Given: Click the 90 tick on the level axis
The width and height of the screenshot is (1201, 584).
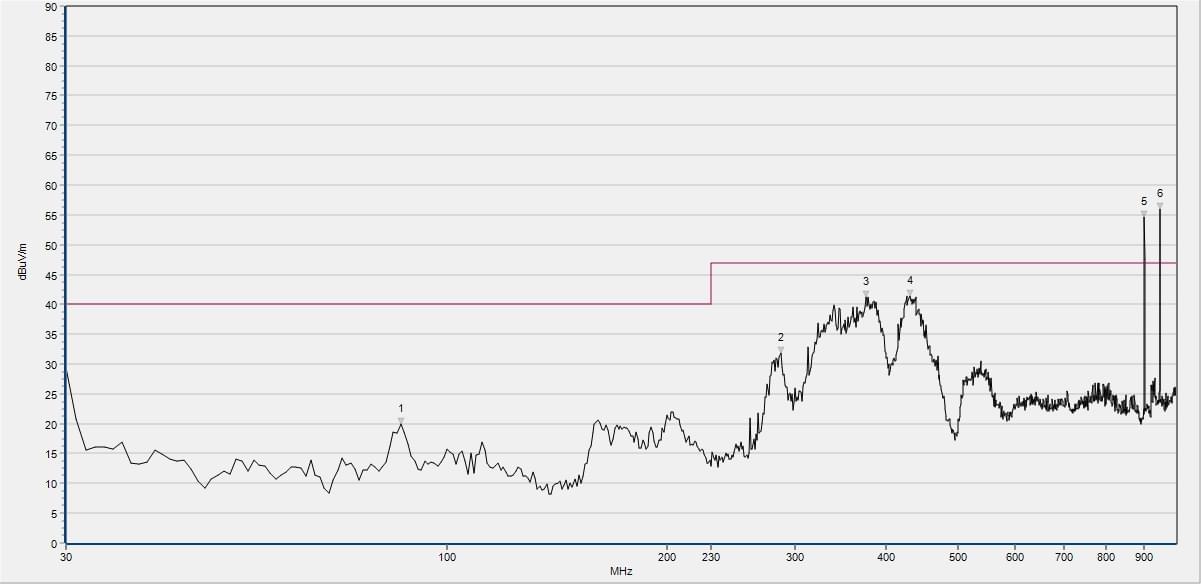Looking at the screenshot, I should point(50,7).
